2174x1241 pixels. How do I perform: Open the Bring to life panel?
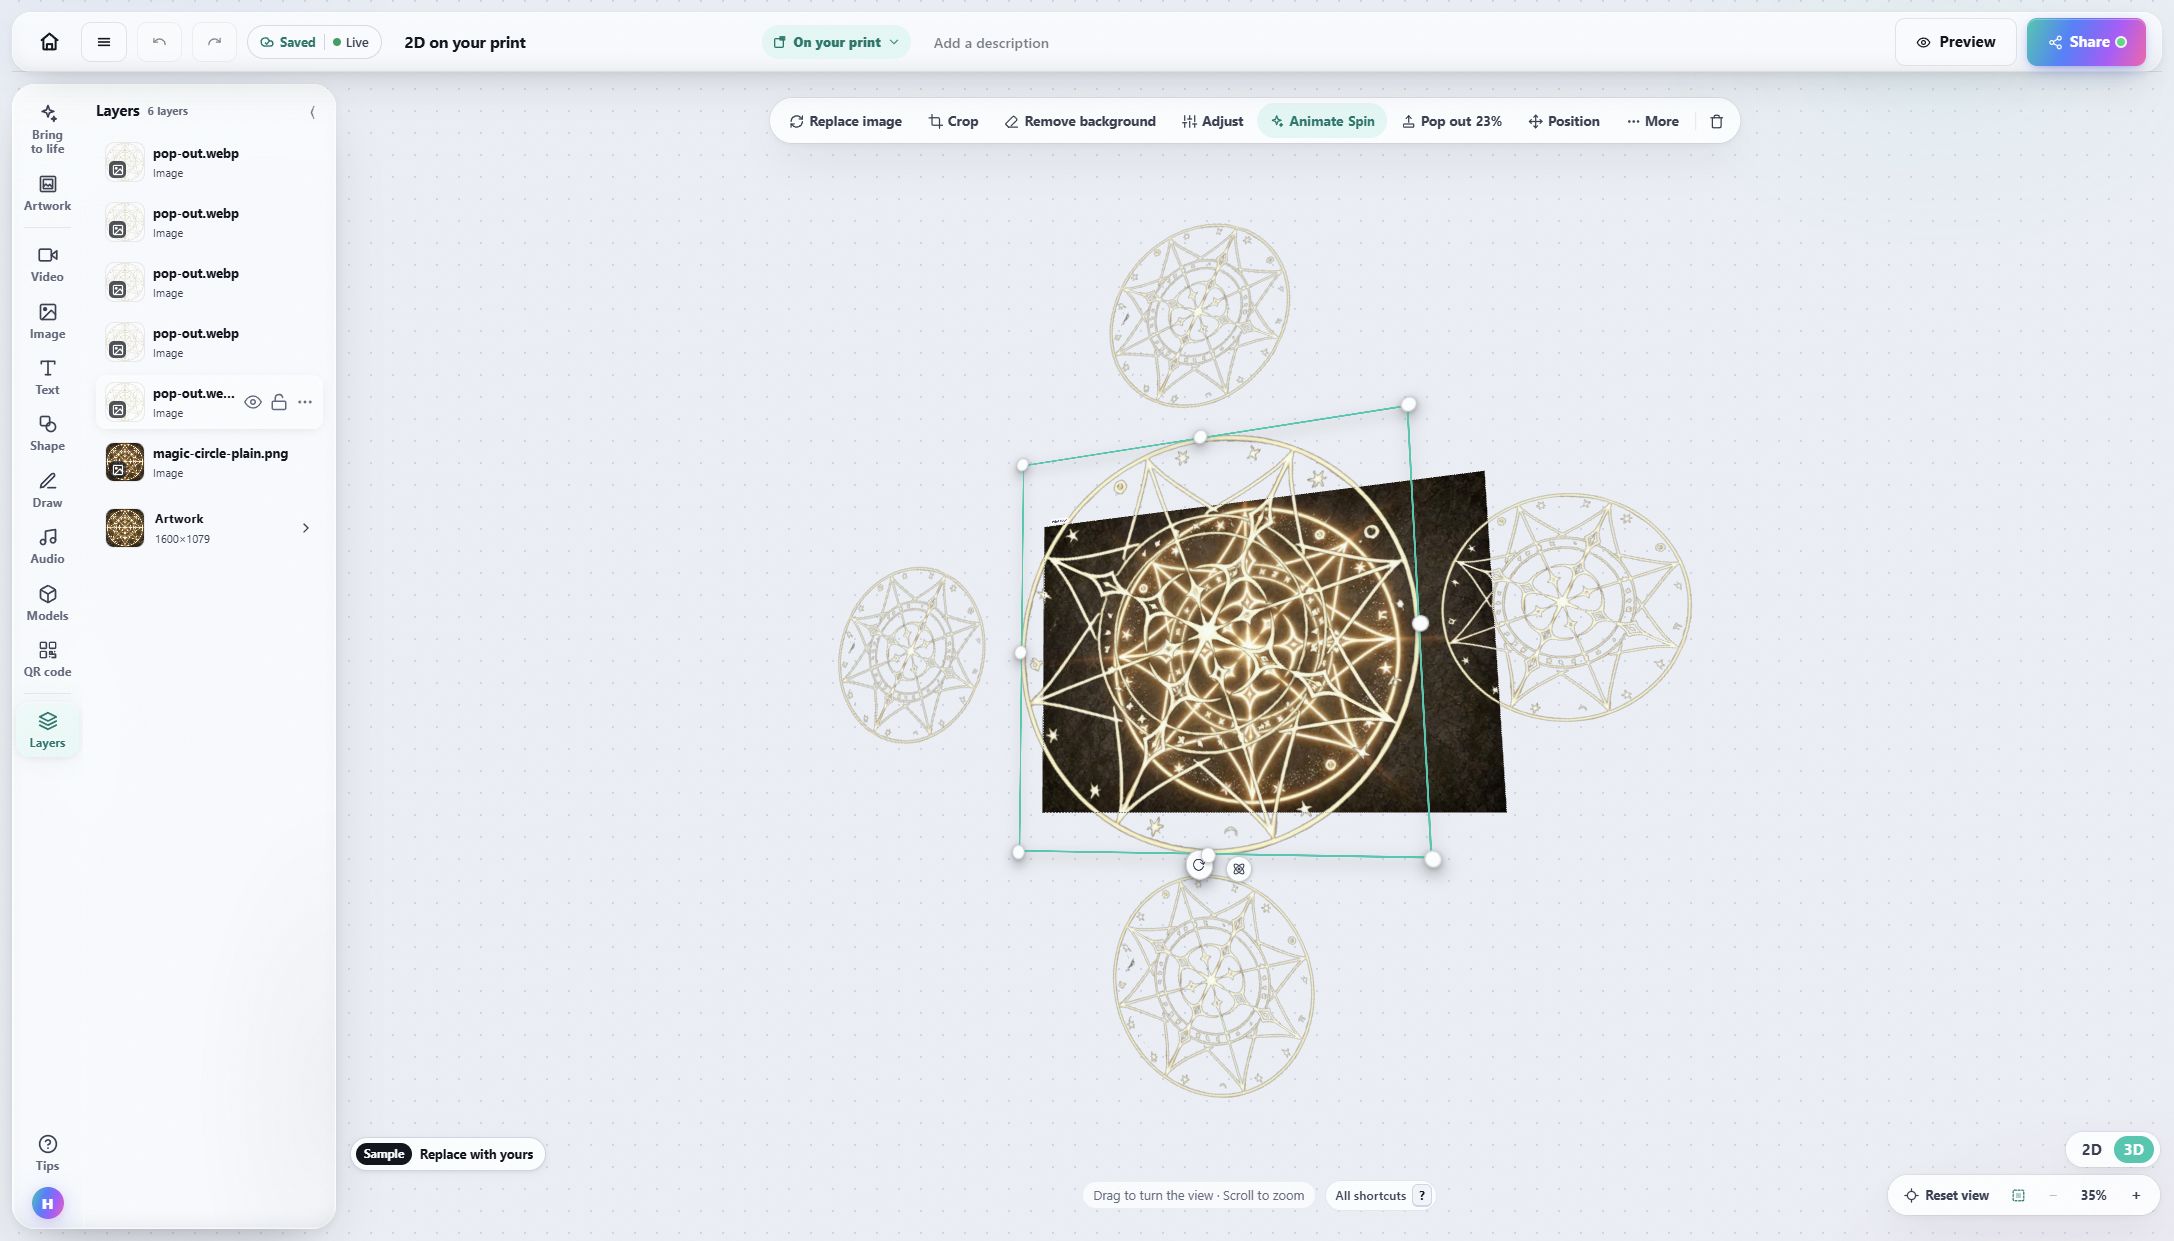click(47, 129)
